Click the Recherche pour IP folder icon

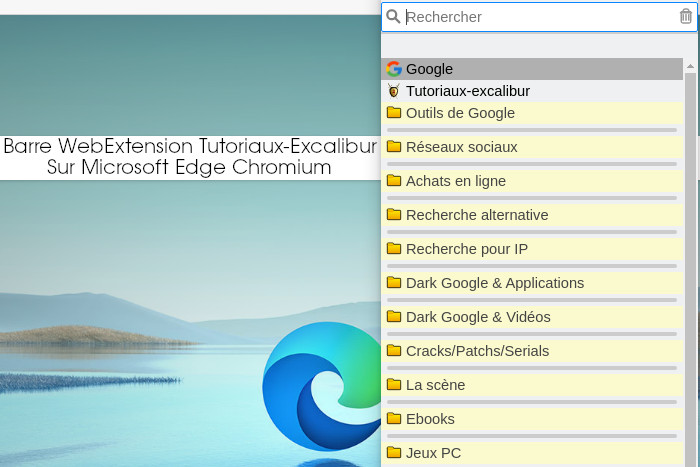pos(394,248)
